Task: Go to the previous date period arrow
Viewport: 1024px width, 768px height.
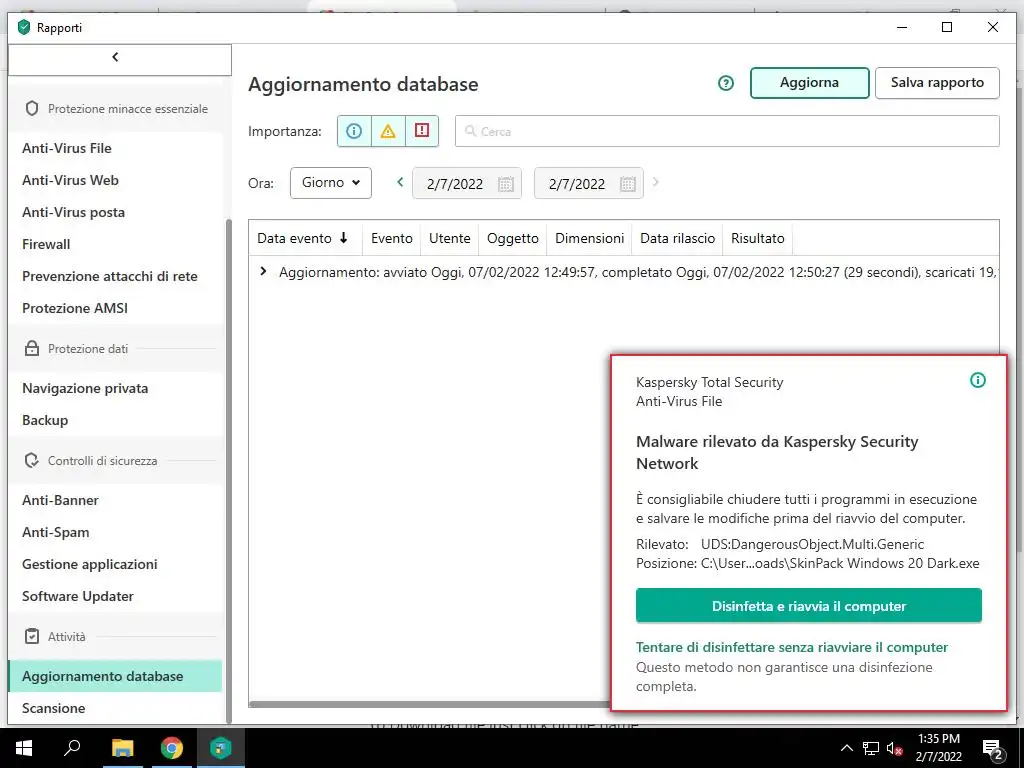Action: click(400, 182)
